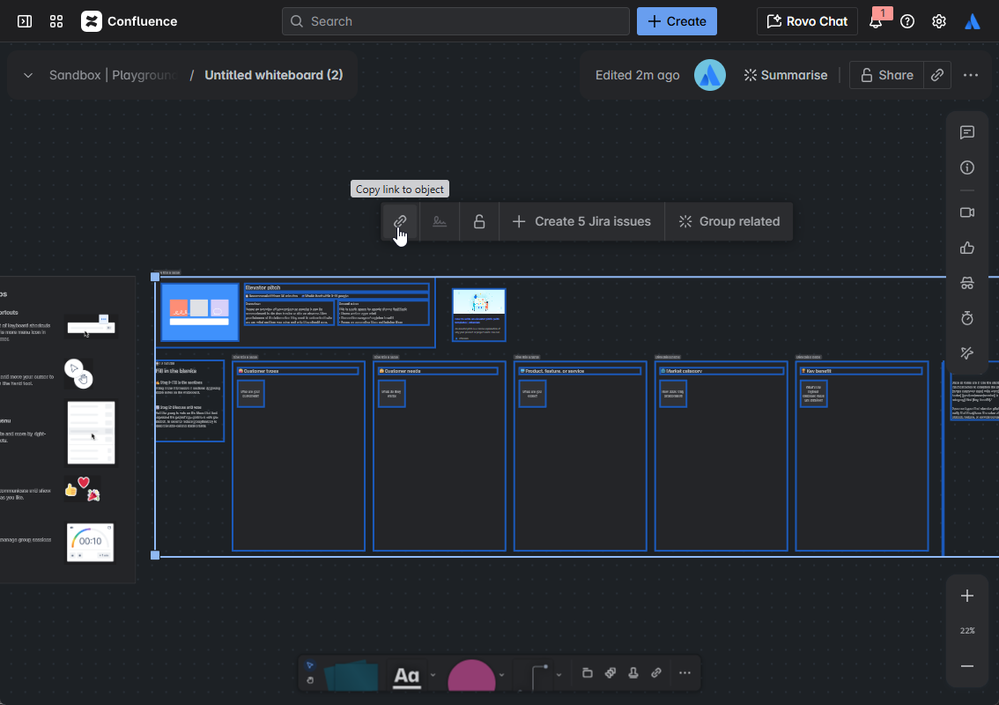Select the Key benefit frame
This screenshot has width=999, height=705.
point(861,455)
